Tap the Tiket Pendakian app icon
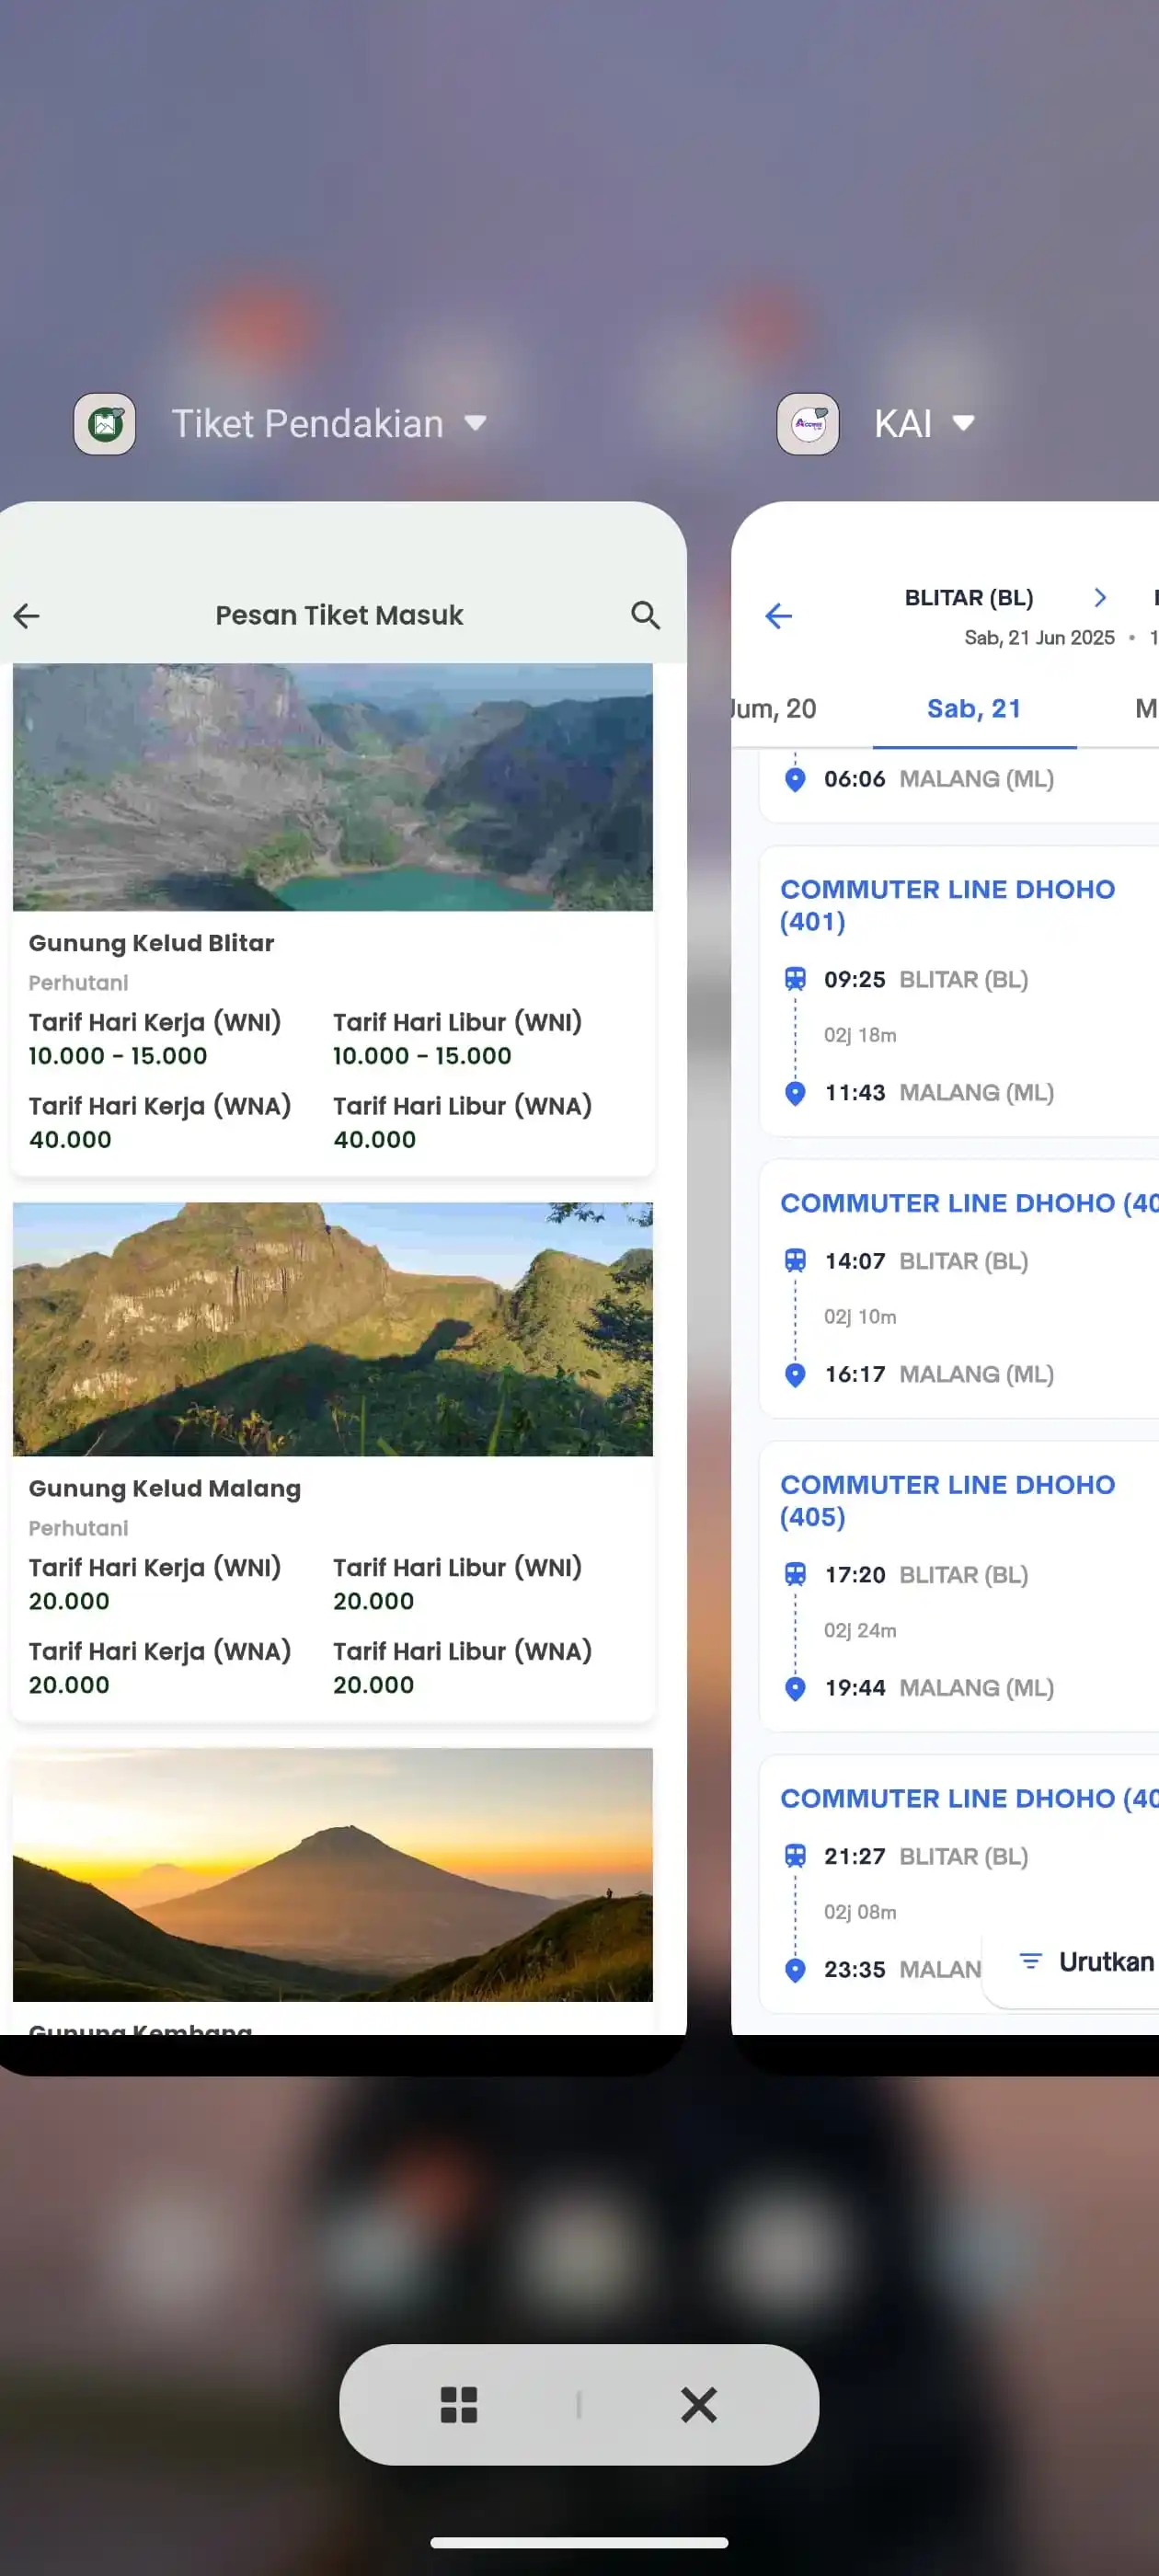This screenshot has height=2576, width=1159. [105, 424]
